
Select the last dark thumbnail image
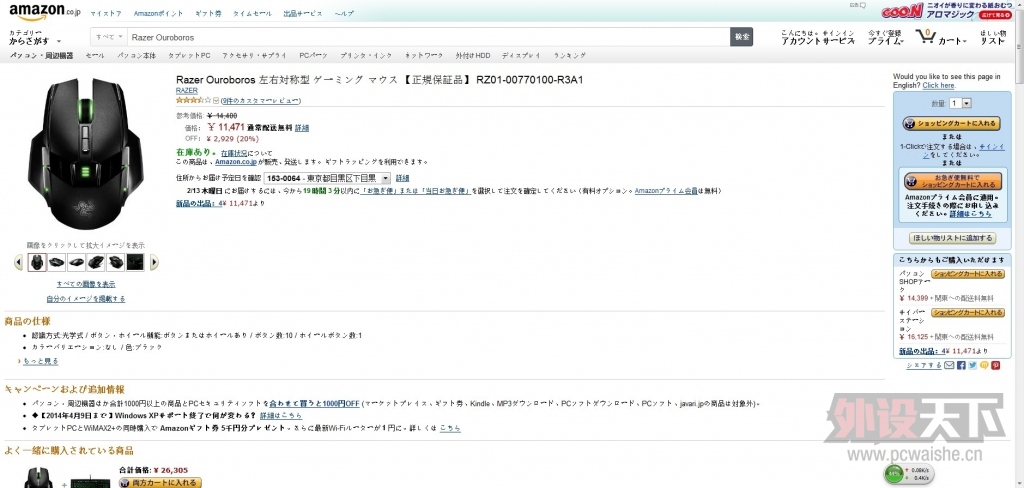point(135,263)
